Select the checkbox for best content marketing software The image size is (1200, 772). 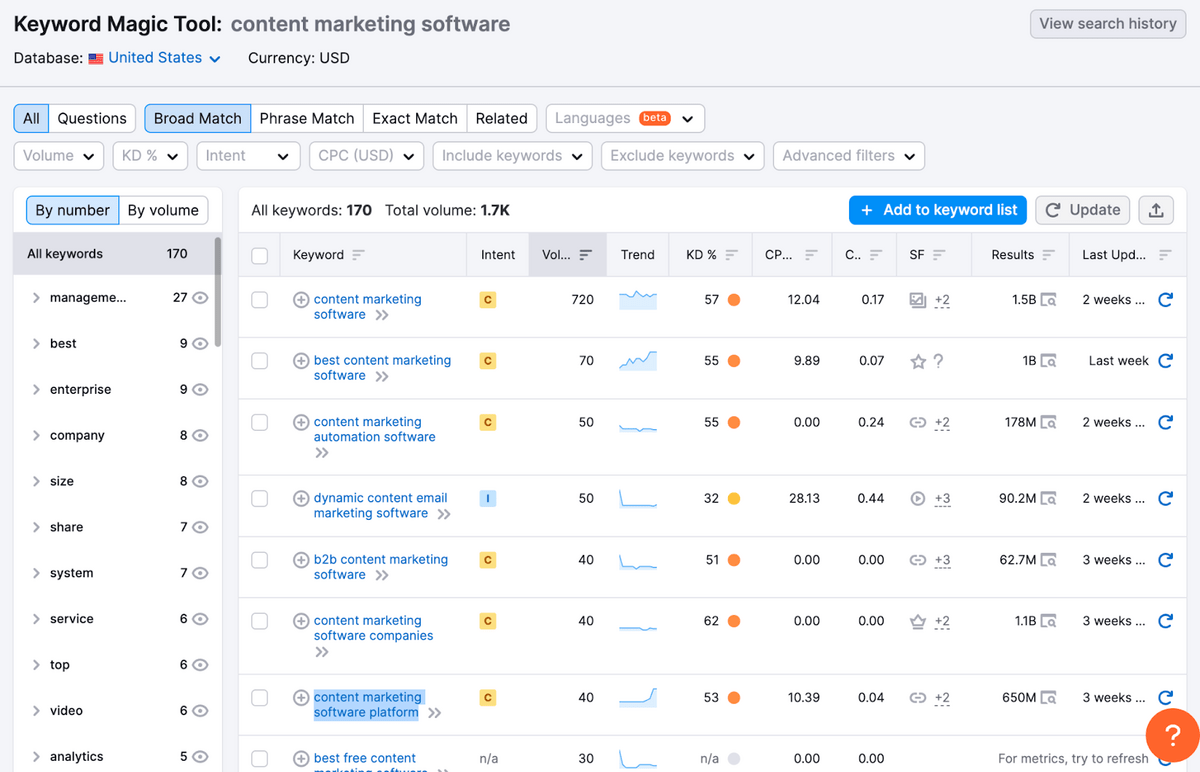[259, 360]
